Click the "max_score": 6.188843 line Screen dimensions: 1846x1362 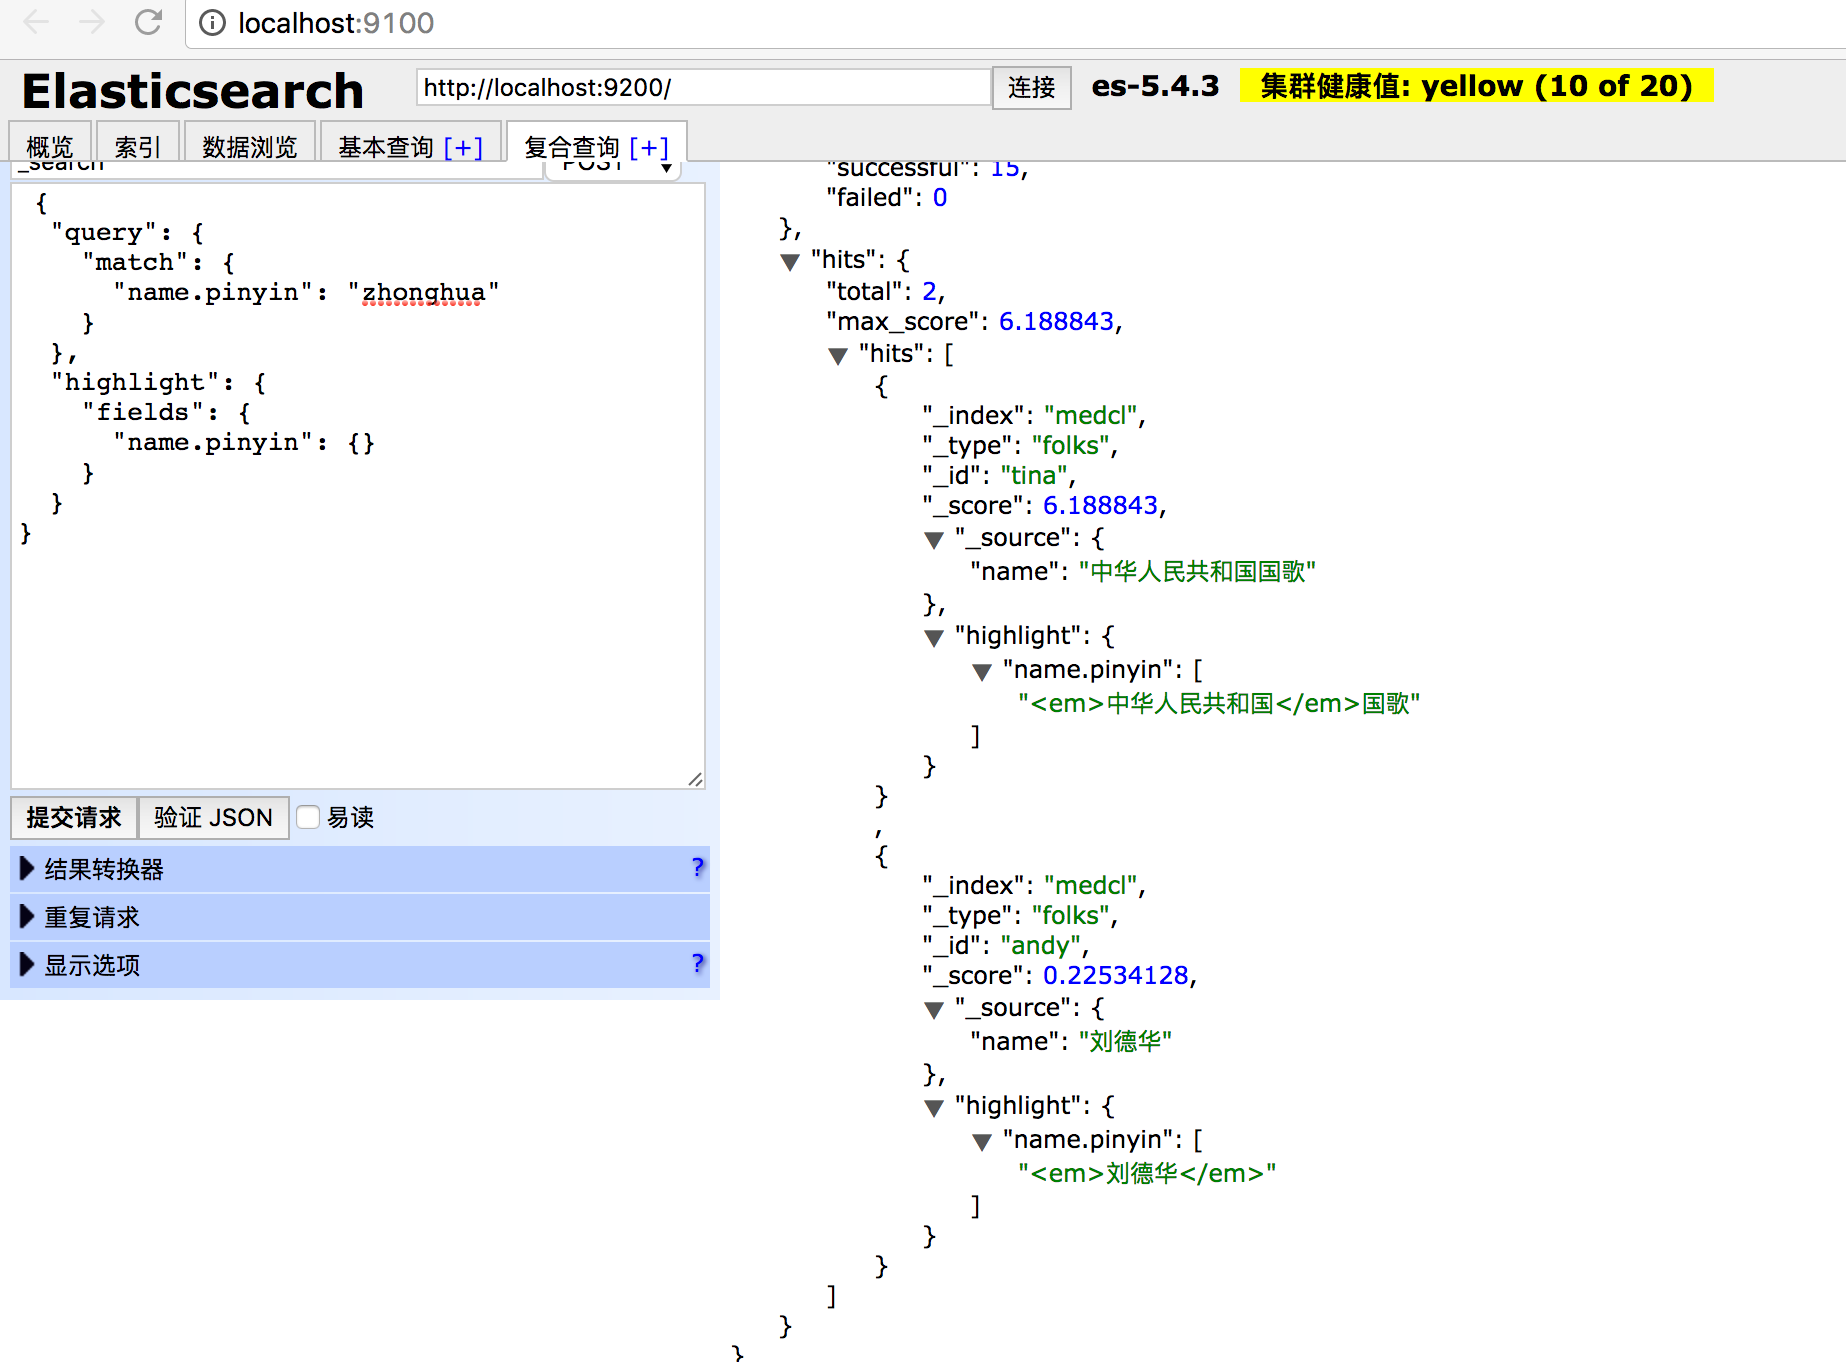(974, 321)
